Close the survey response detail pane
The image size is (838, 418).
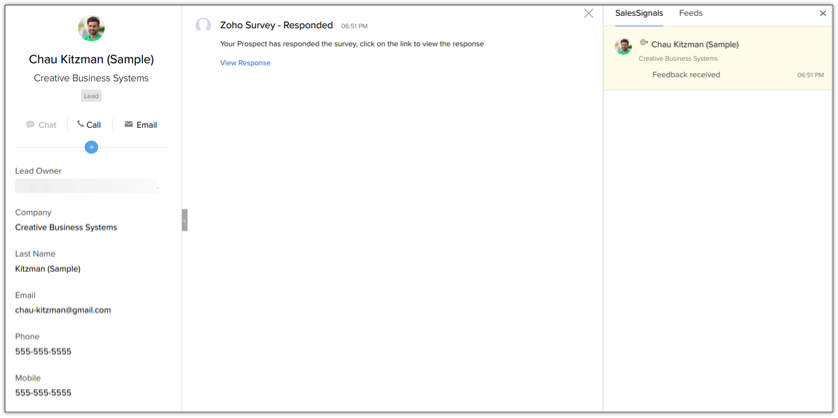(x=588, y=13)
